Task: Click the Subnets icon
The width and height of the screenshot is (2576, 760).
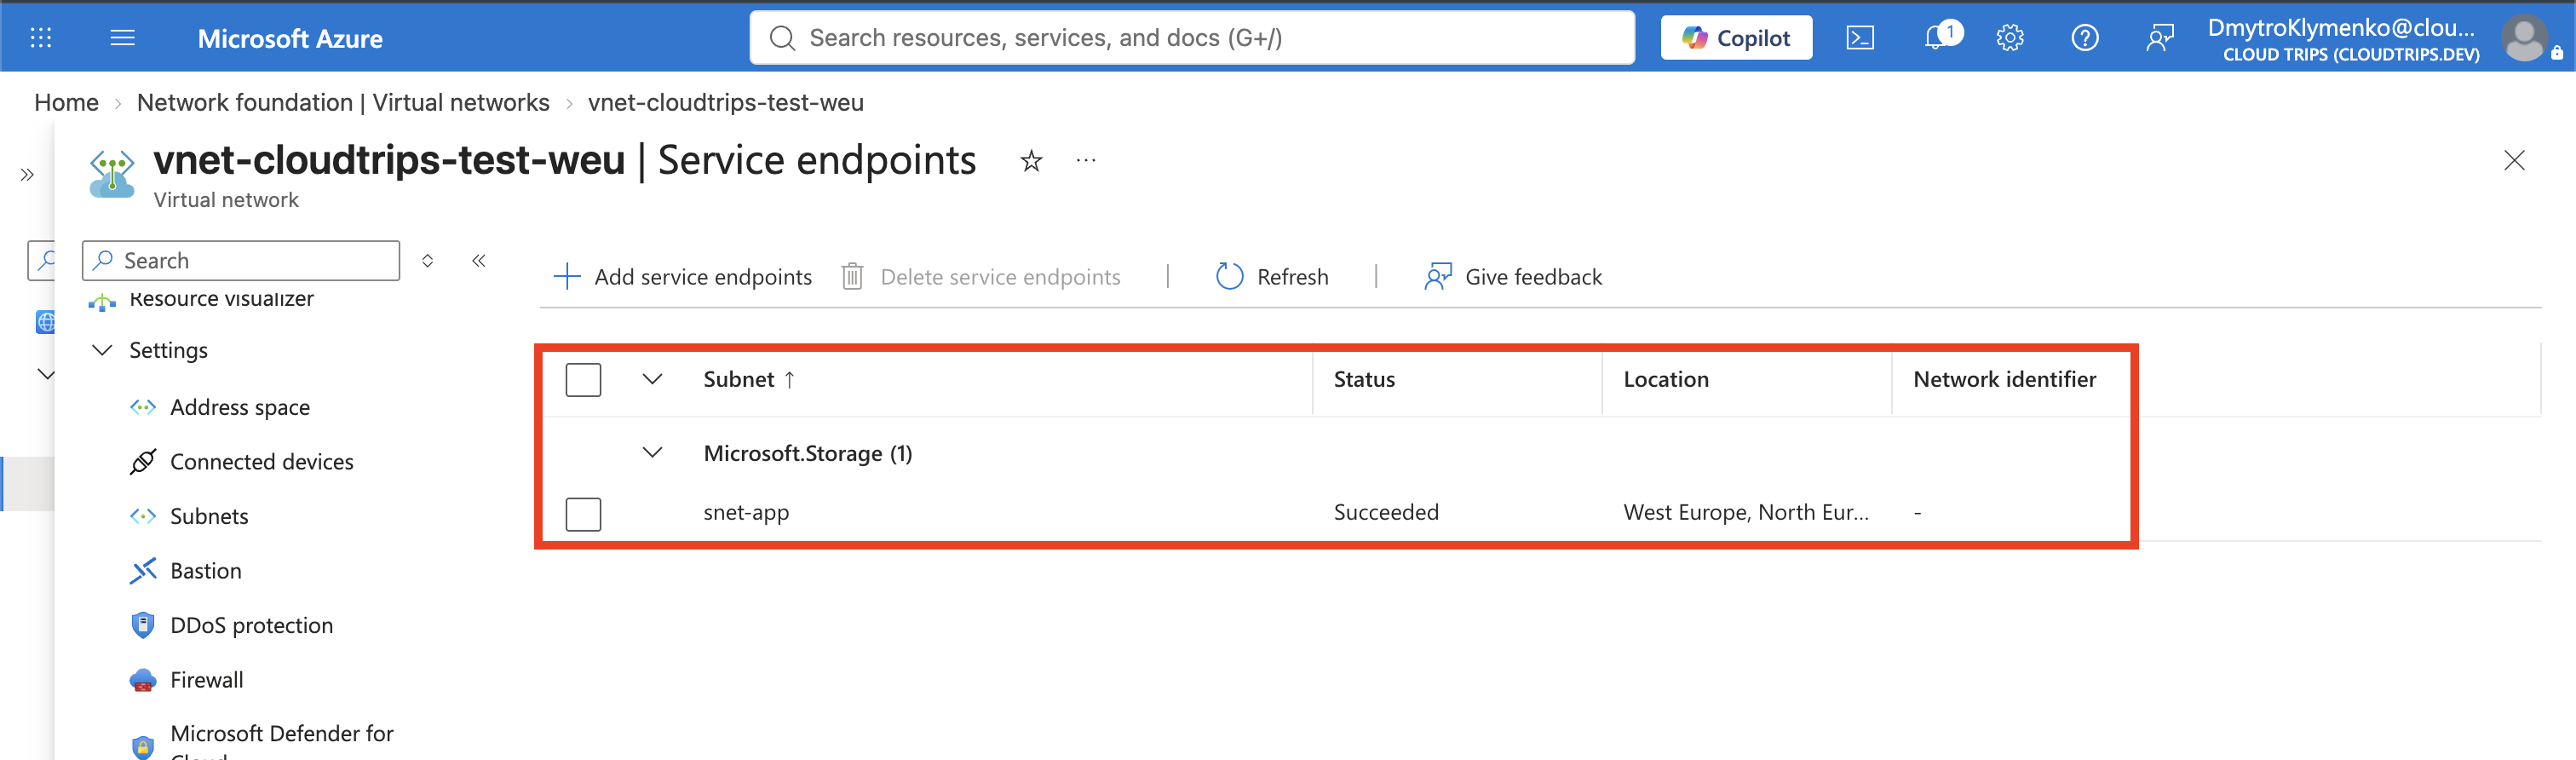Action: 143,516
